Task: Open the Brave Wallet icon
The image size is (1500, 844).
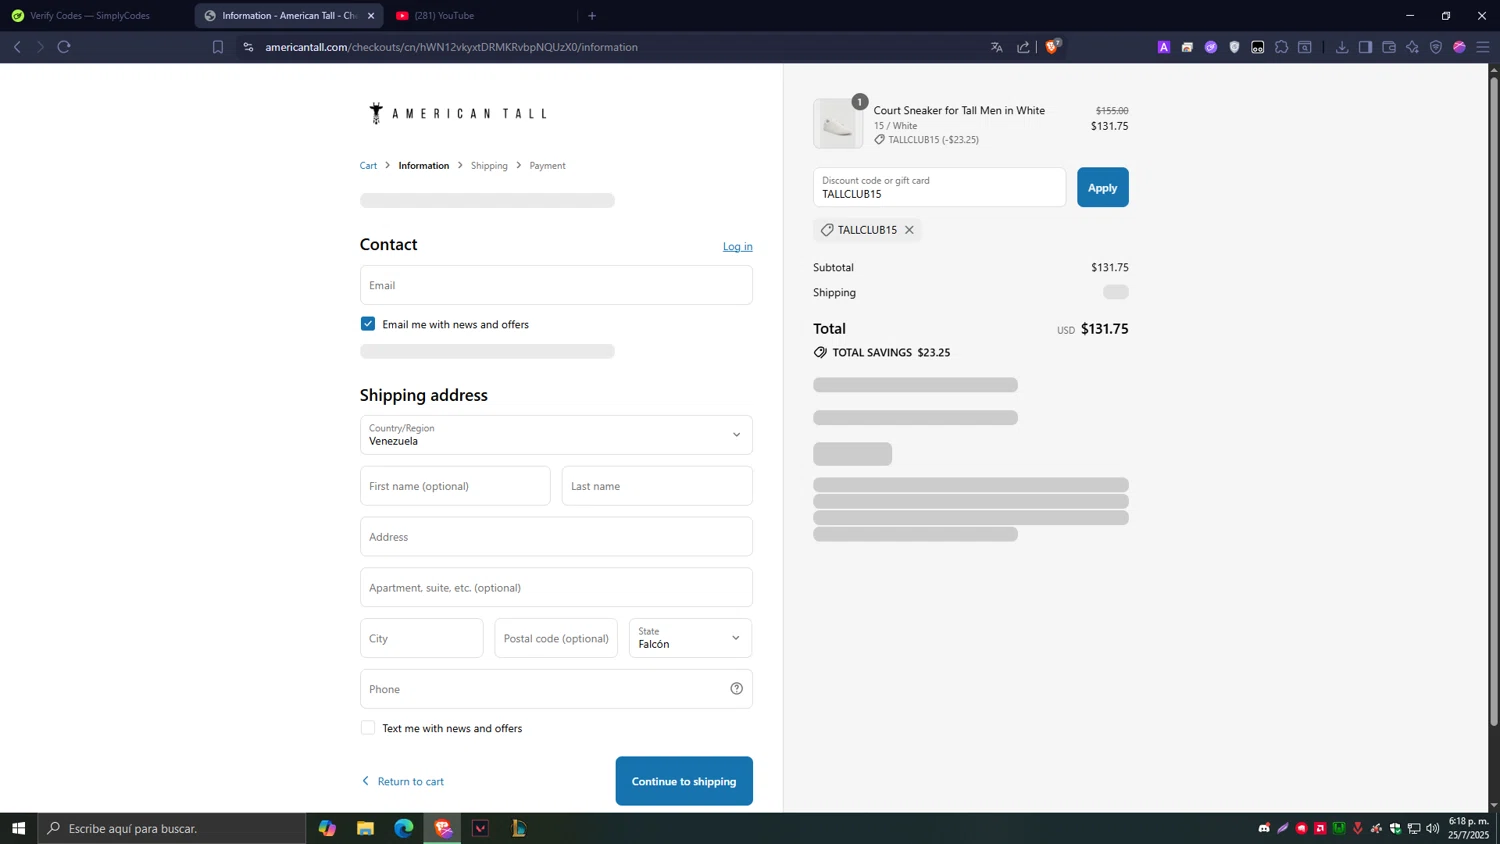Action: (x=1389, y=47)
